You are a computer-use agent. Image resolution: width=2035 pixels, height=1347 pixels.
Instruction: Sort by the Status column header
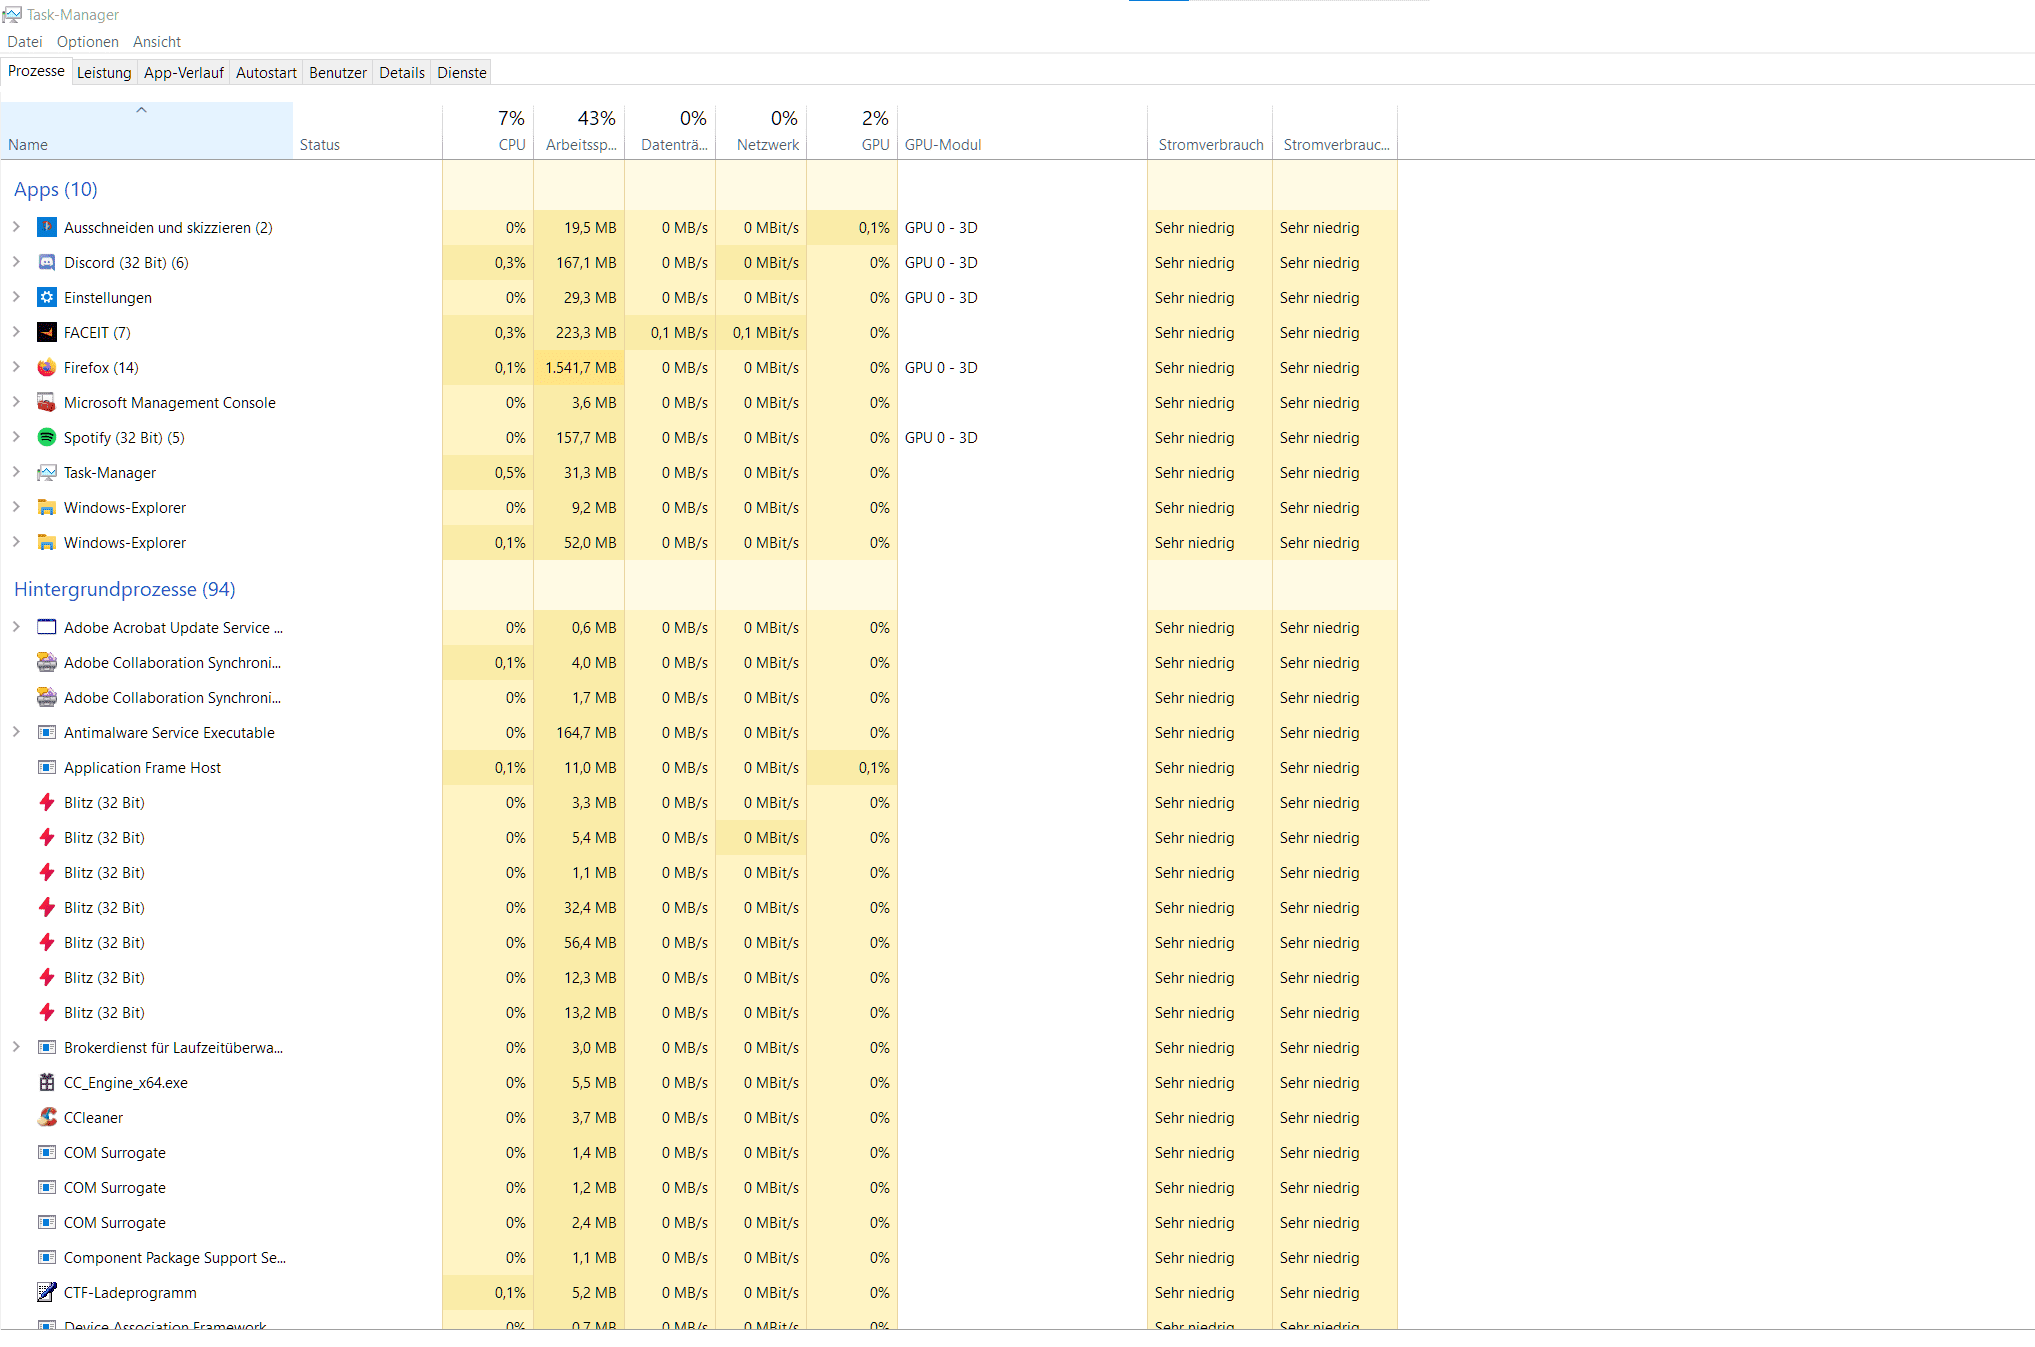coord(368,131)
